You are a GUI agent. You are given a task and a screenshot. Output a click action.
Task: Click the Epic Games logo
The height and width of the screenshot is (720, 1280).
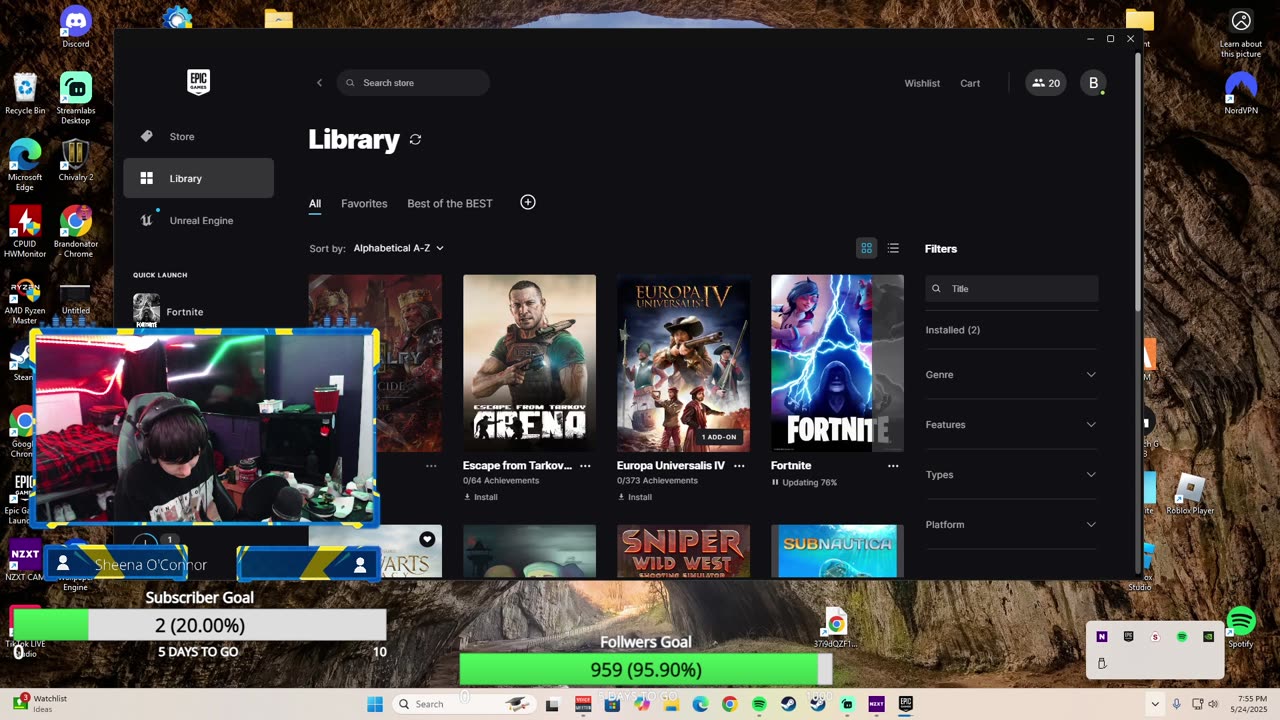point(198,82)
